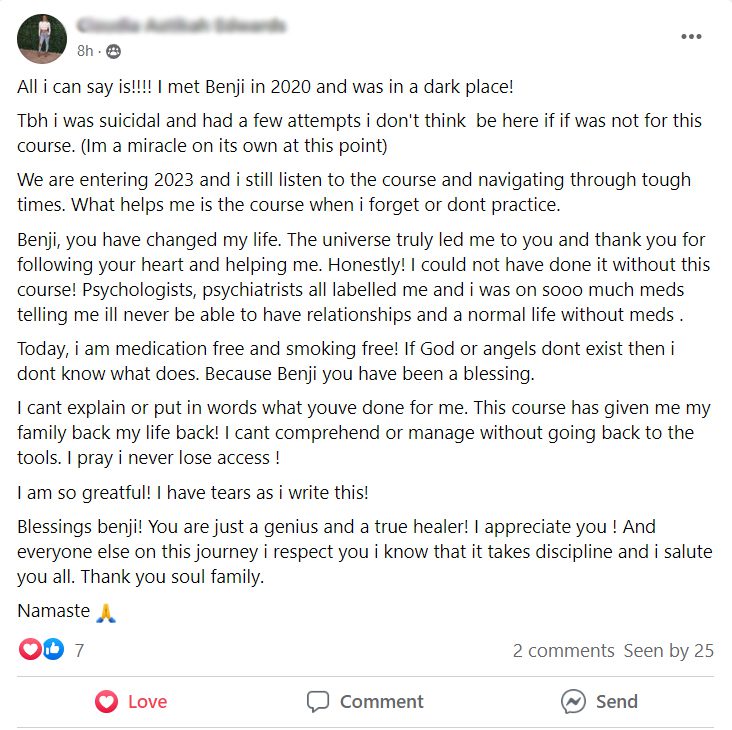Click the Messenger icon beside Send
Screen dimensions: 732x730
pyautogui.click(x=573, y=702)
